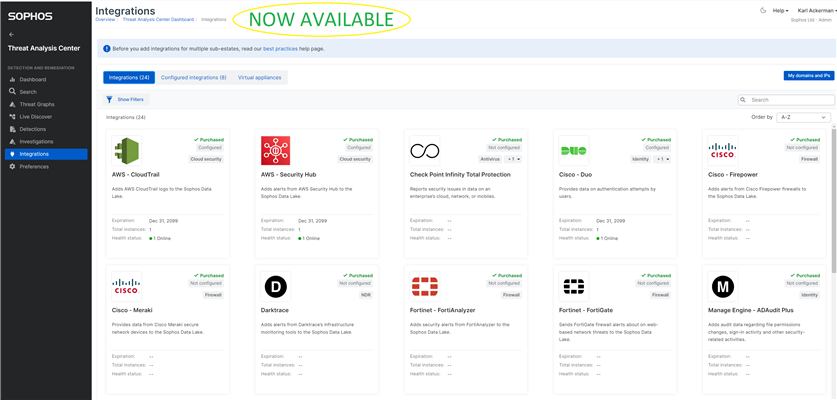Open the Order by A-Z dropdown
This screenshot has height=400, width=837.
[x=803, y=117]
